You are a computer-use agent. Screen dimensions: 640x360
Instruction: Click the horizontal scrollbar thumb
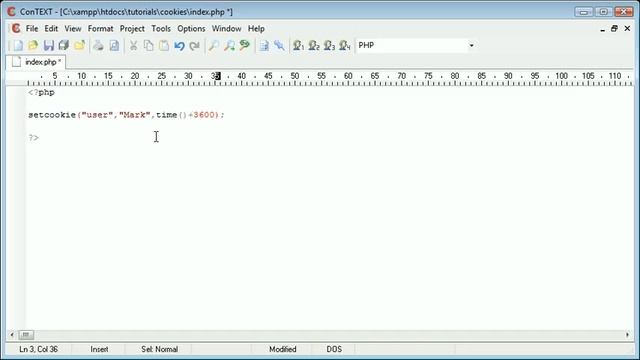[x=26, y=335]
